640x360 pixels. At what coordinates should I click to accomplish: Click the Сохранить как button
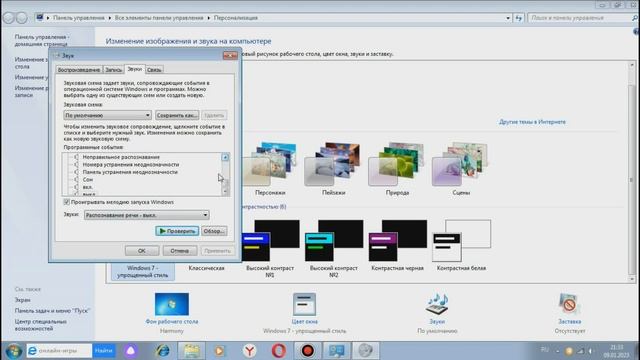point(177,116)
